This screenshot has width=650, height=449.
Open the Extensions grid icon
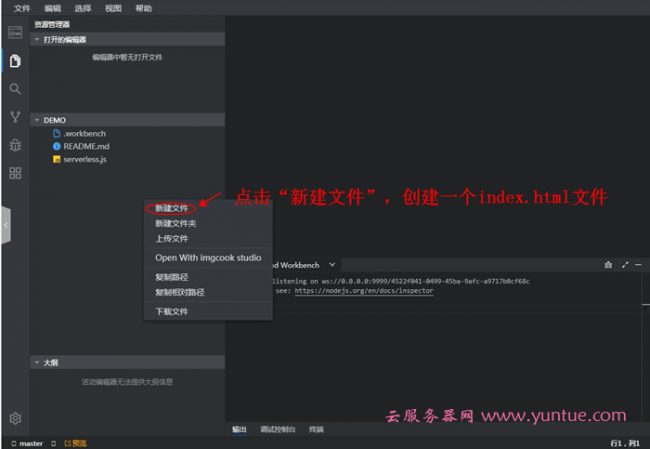pos(15,173)
